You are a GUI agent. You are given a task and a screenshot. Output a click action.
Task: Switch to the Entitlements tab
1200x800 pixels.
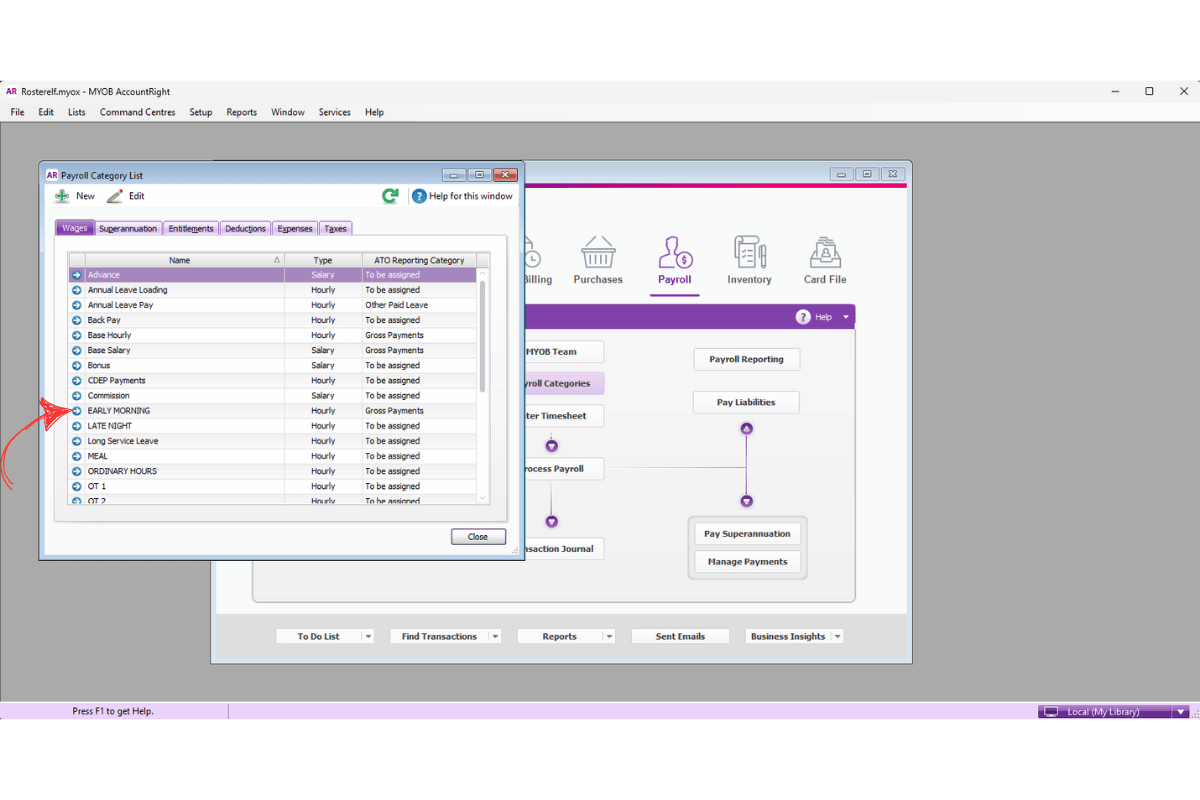coord(190,229)
